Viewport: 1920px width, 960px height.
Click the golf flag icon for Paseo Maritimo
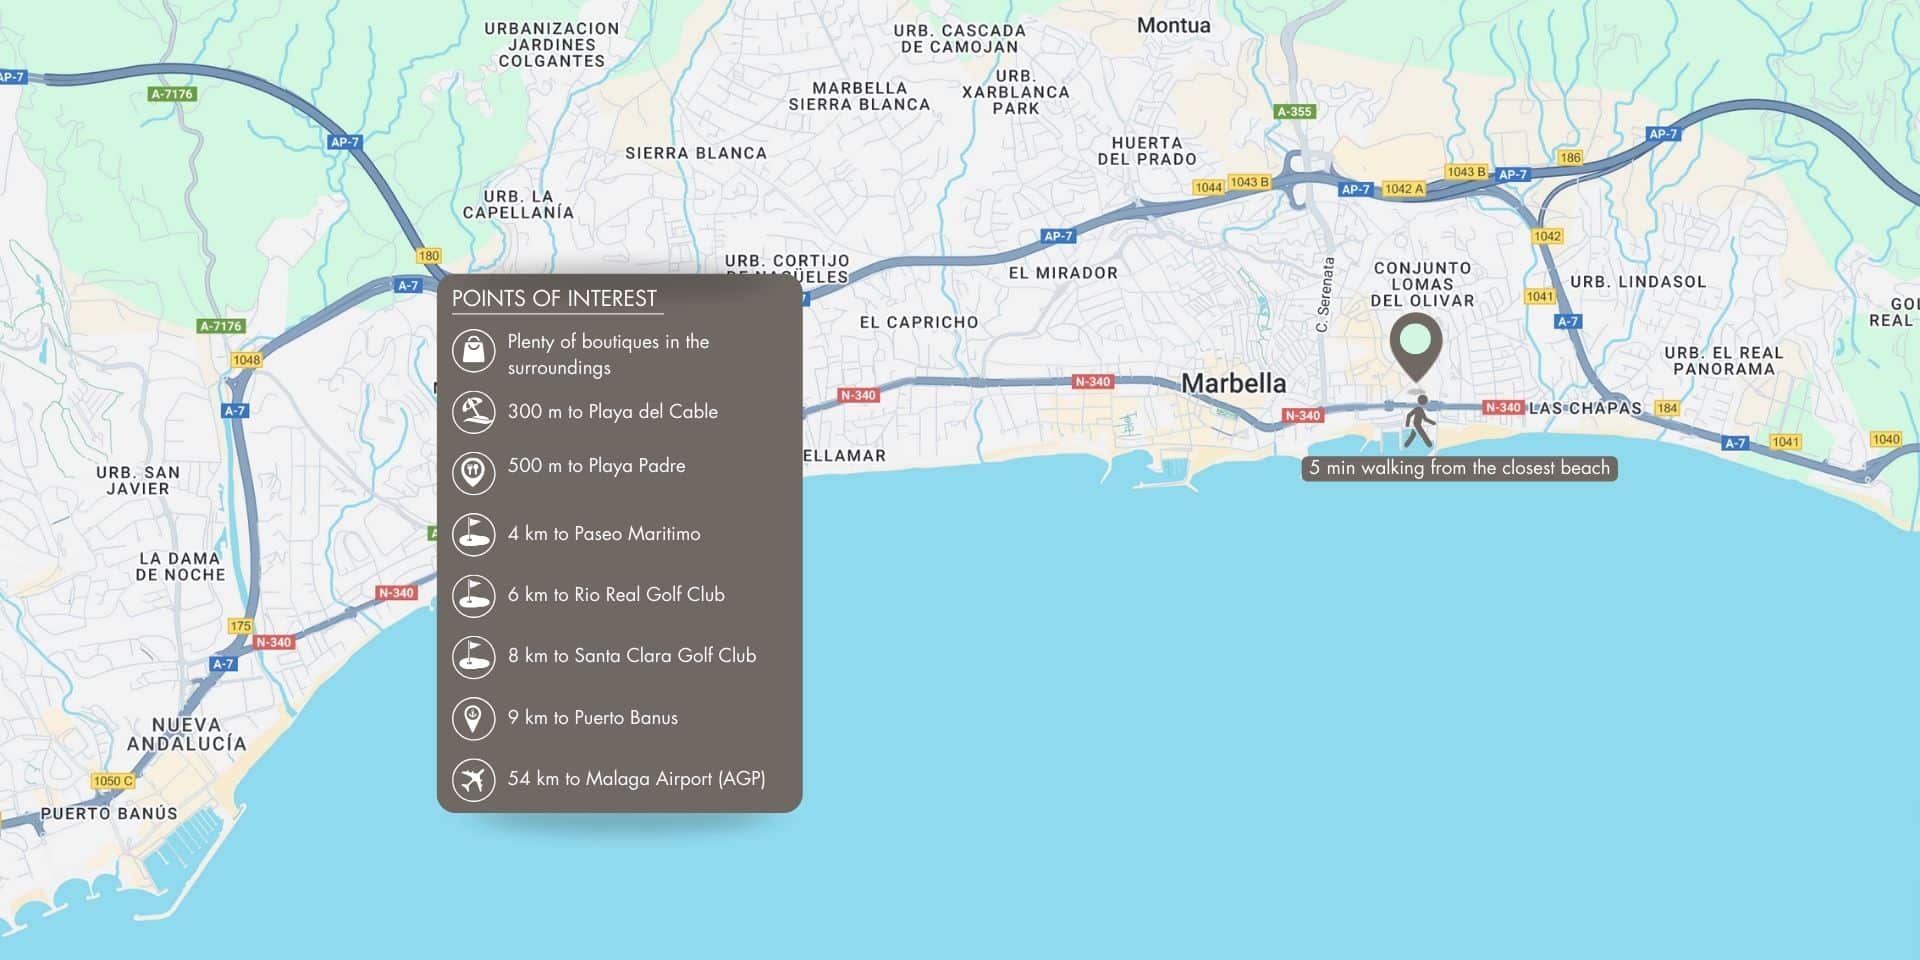click(476, 534)
